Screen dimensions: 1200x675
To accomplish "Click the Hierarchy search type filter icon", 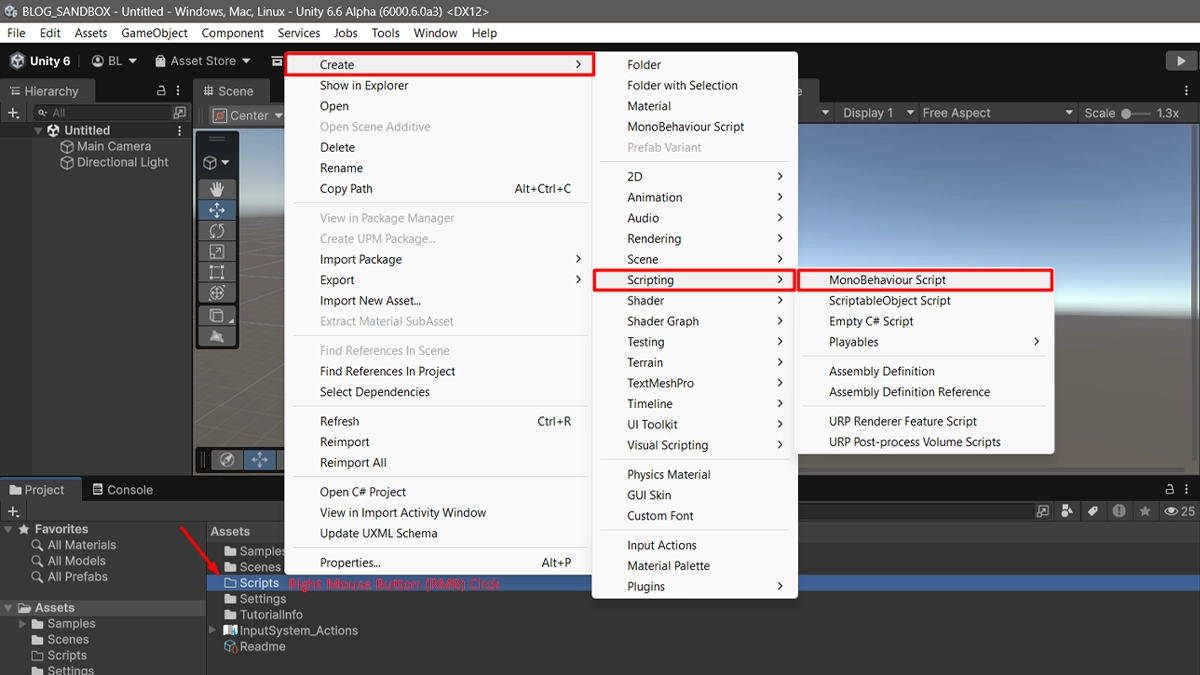I will tap(180, 113).
